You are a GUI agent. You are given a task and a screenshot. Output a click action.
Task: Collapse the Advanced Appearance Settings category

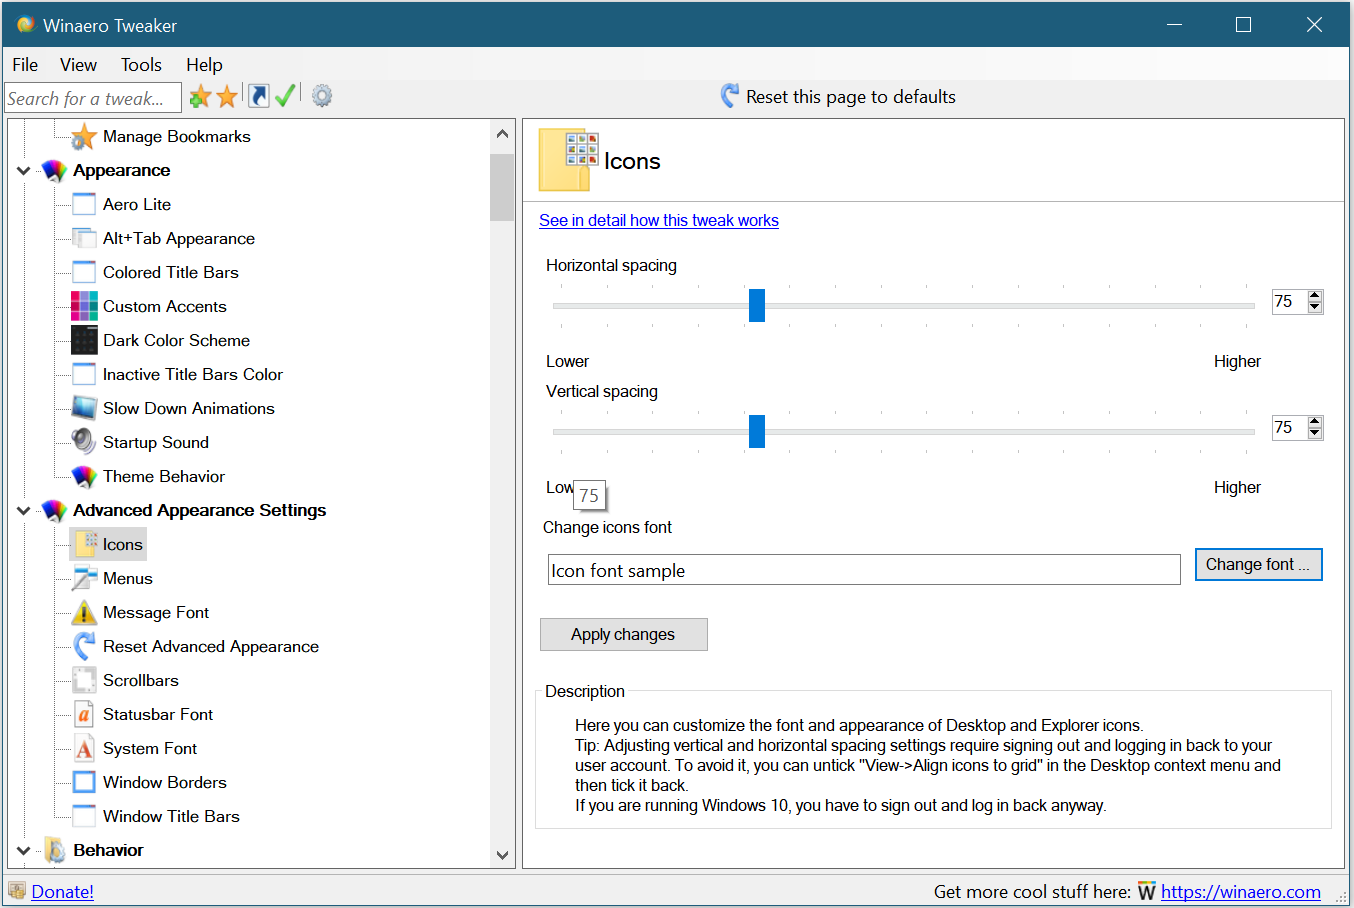tap(23, 511)
